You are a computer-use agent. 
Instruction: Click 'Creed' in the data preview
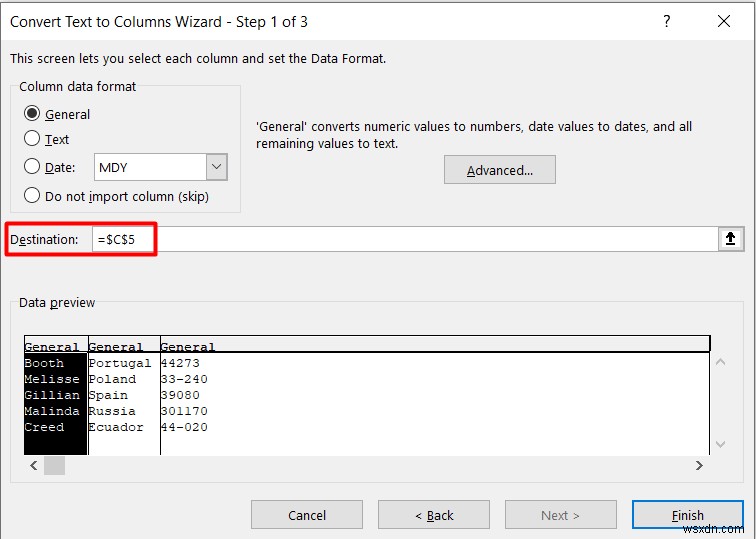44,427
